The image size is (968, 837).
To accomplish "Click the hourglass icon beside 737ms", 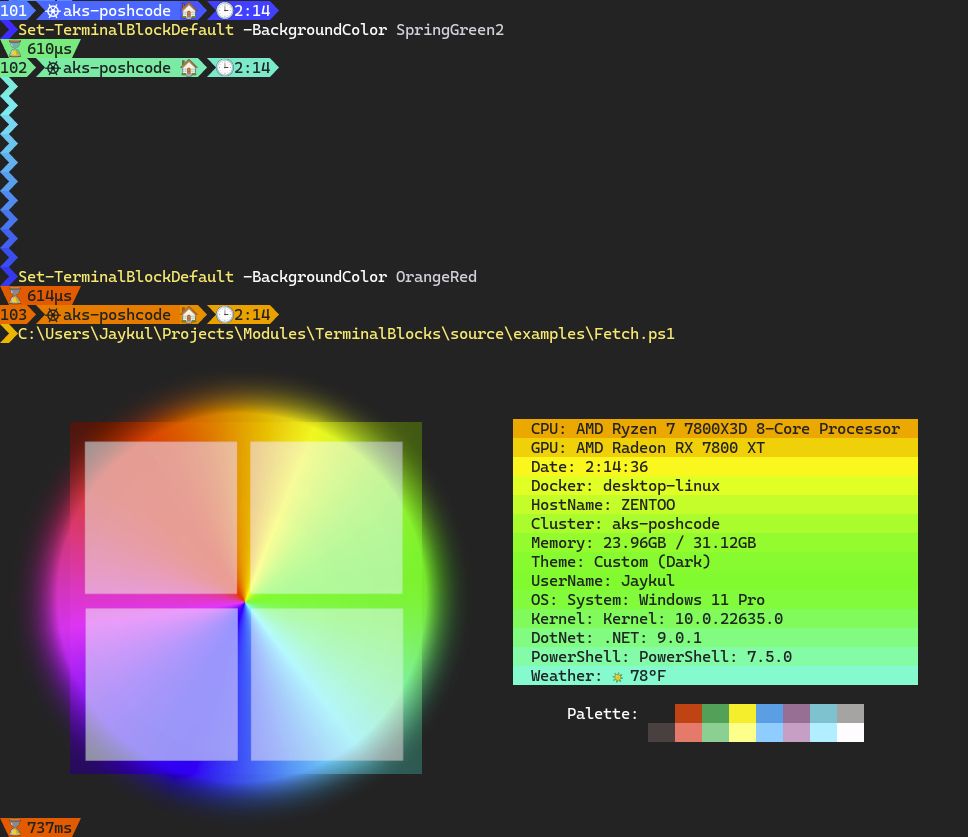I will pos(15,827).
